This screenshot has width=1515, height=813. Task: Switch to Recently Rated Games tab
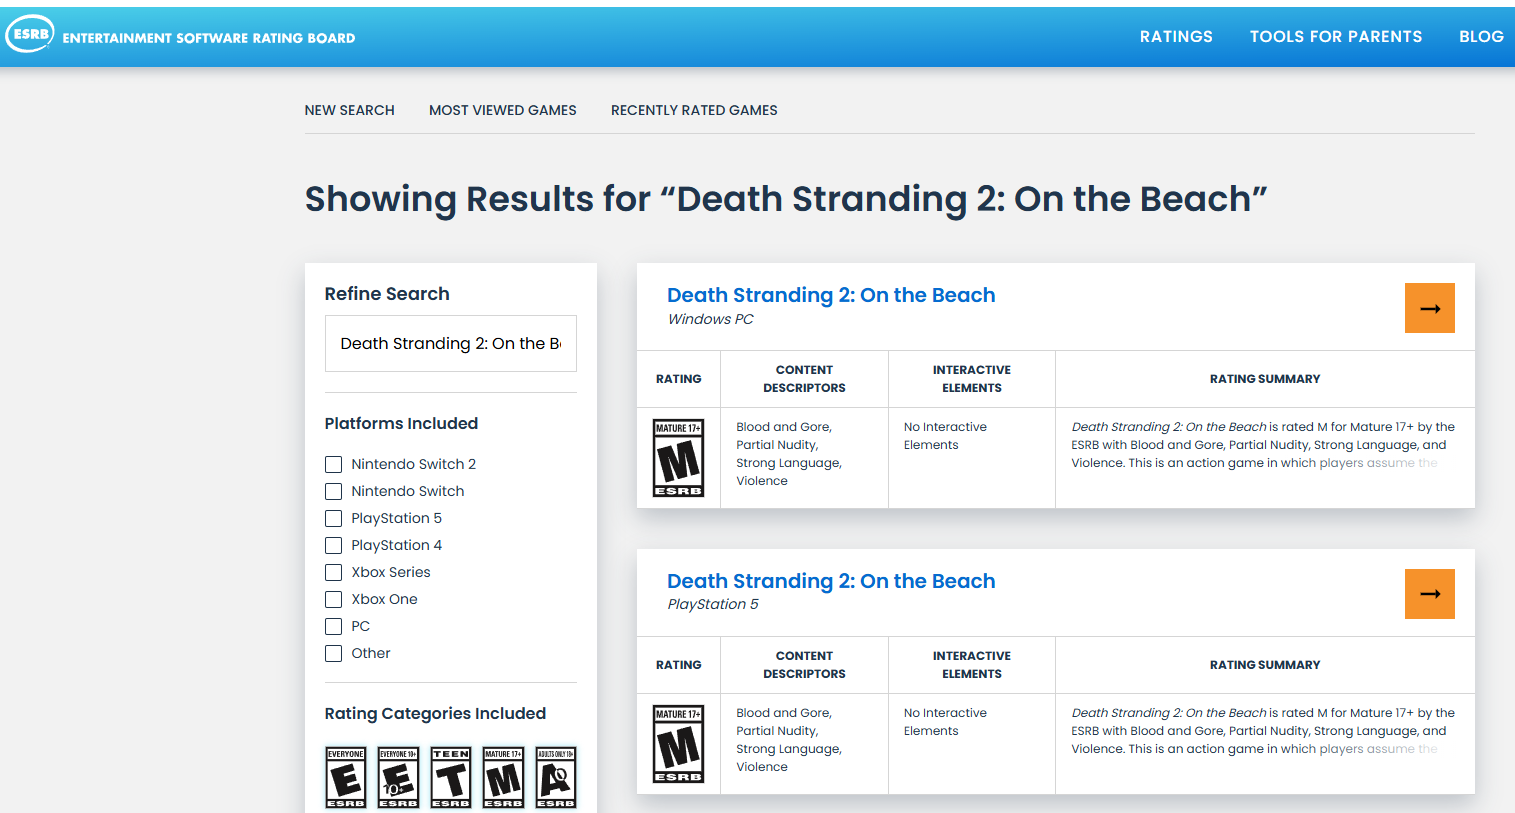point(694,110)
